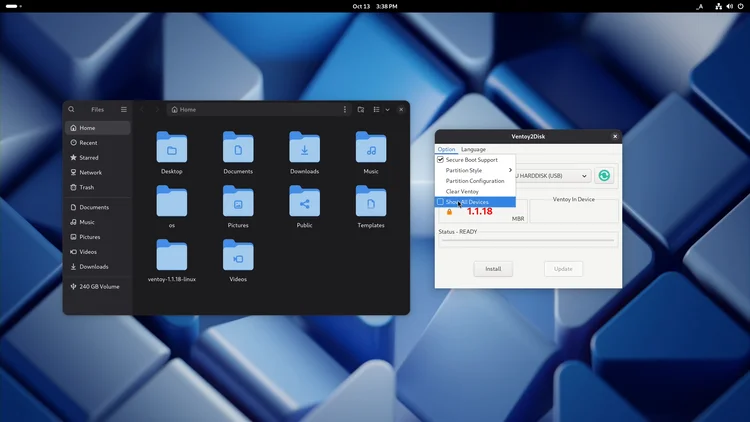Open the clock and date in top bar

point(375,6)
